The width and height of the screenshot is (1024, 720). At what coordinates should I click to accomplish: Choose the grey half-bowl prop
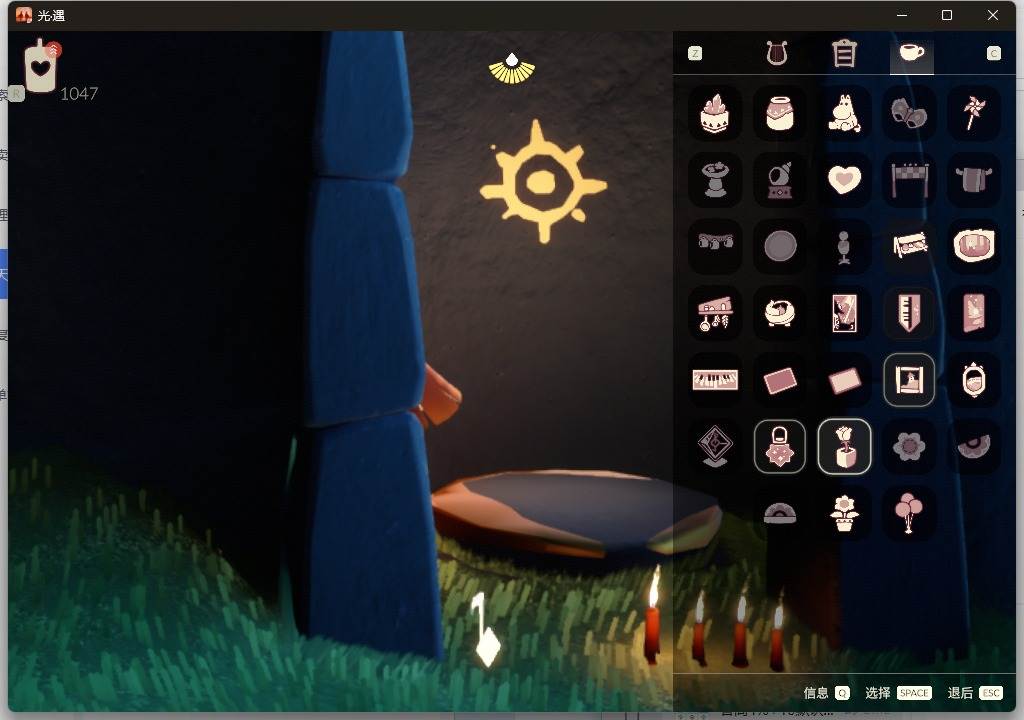click(x=974, y=446)
